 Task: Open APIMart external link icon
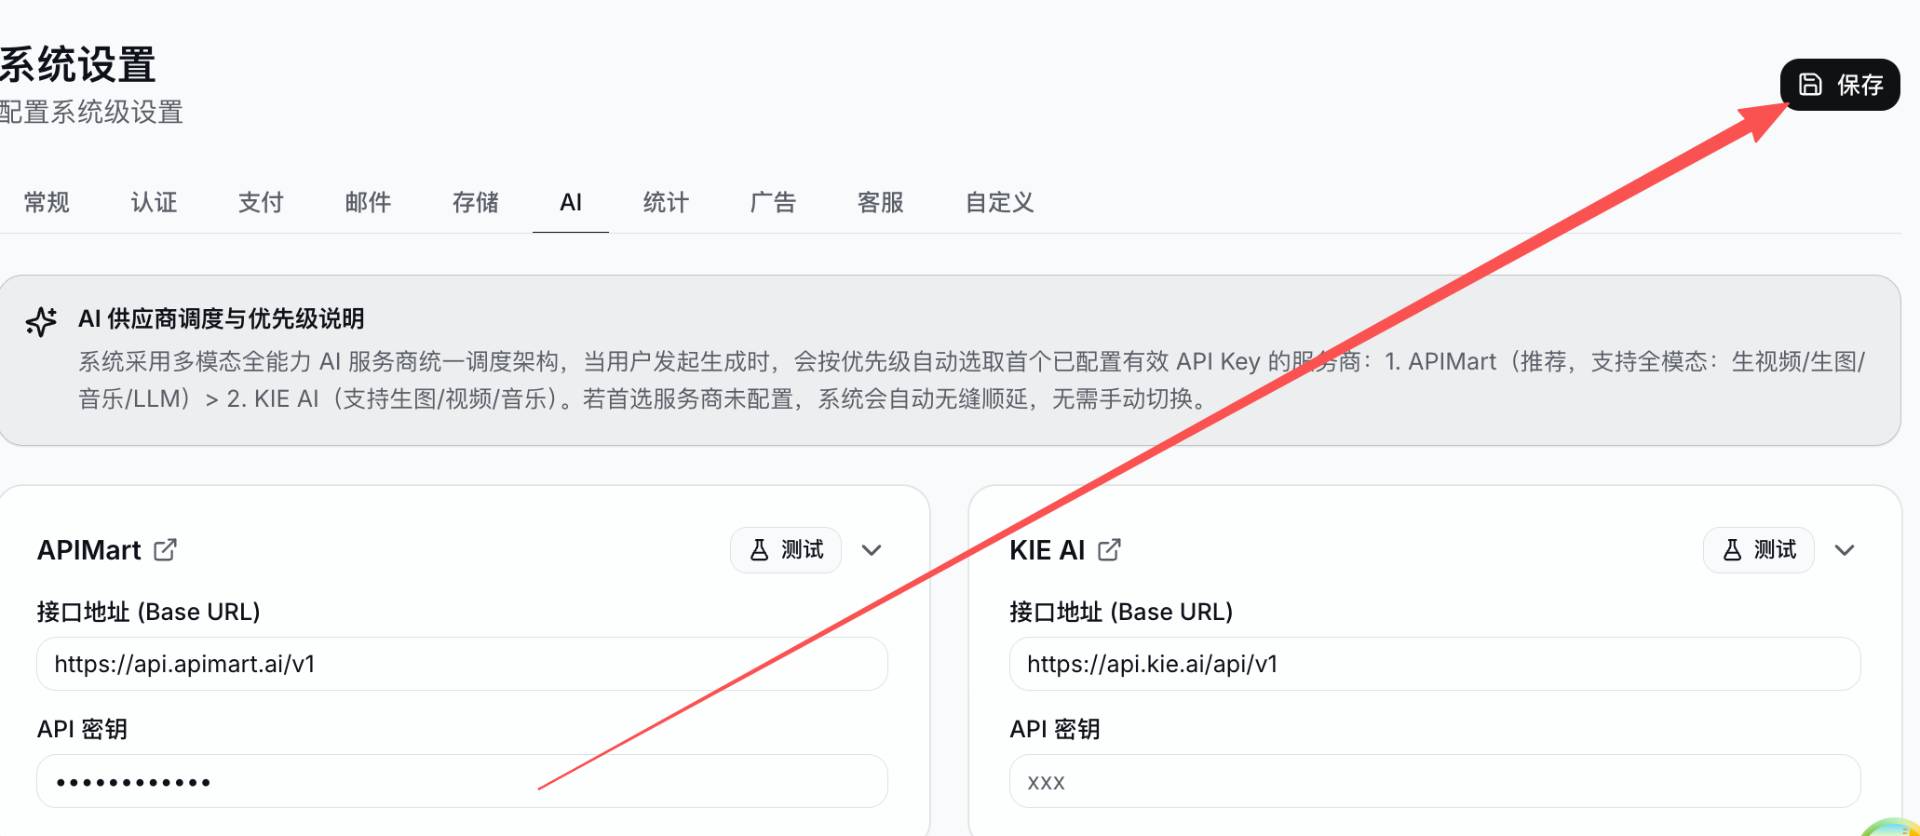165,550
